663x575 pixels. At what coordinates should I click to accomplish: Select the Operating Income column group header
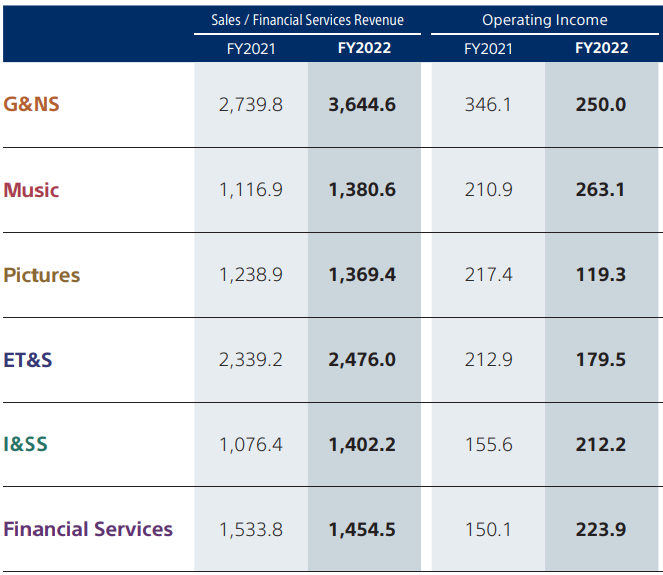(545, 20)
